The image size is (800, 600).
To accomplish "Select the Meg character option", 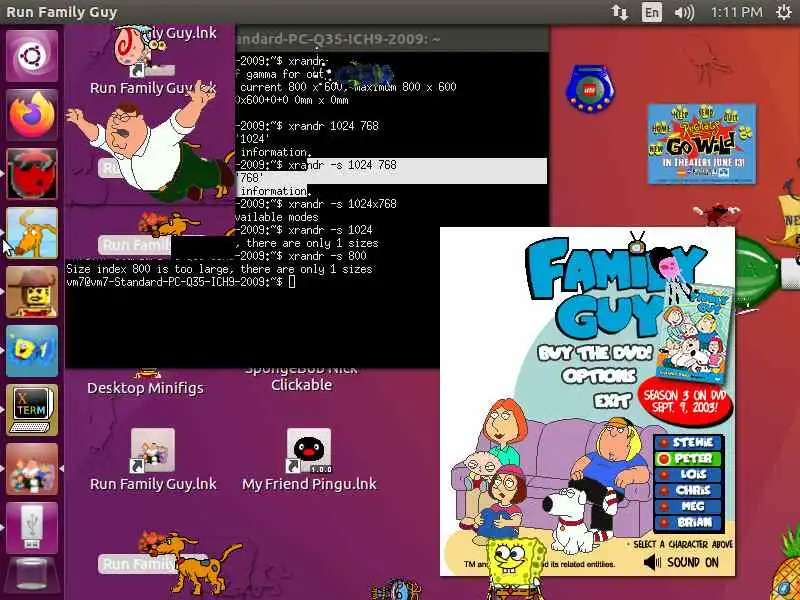I will click(x=689, y=506).
